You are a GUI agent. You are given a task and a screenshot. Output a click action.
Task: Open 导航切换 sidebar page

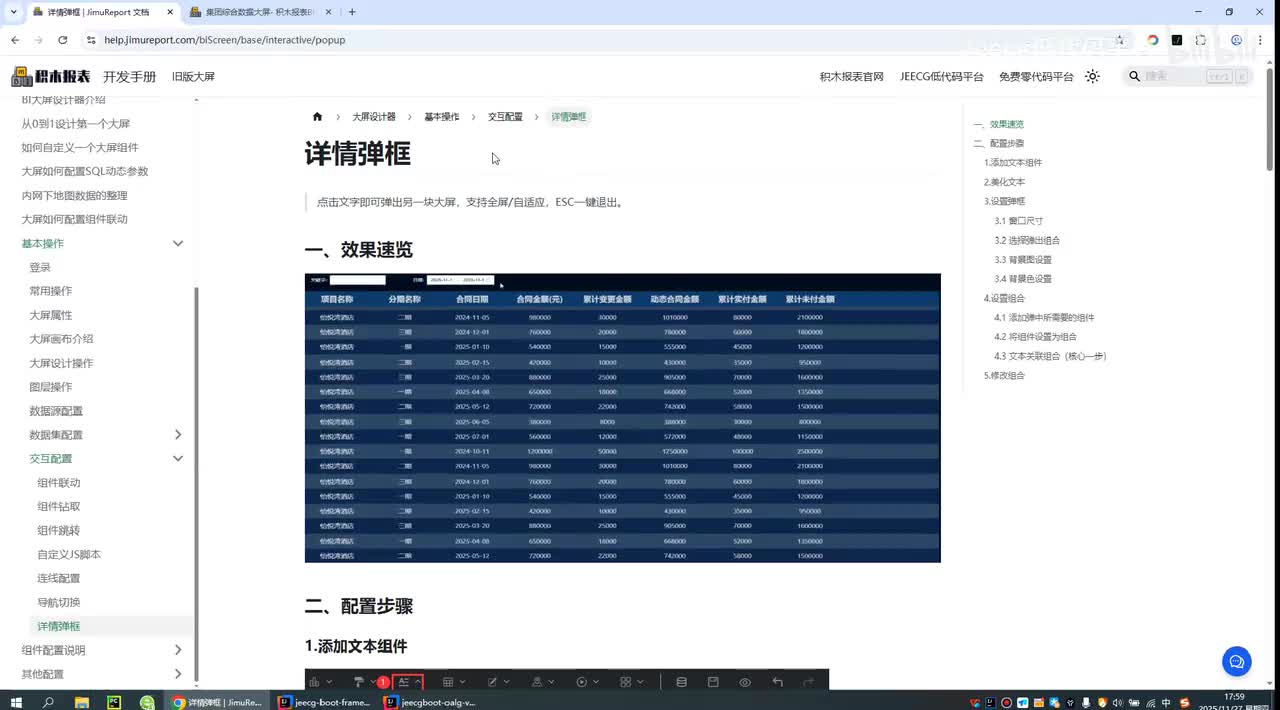59,603
